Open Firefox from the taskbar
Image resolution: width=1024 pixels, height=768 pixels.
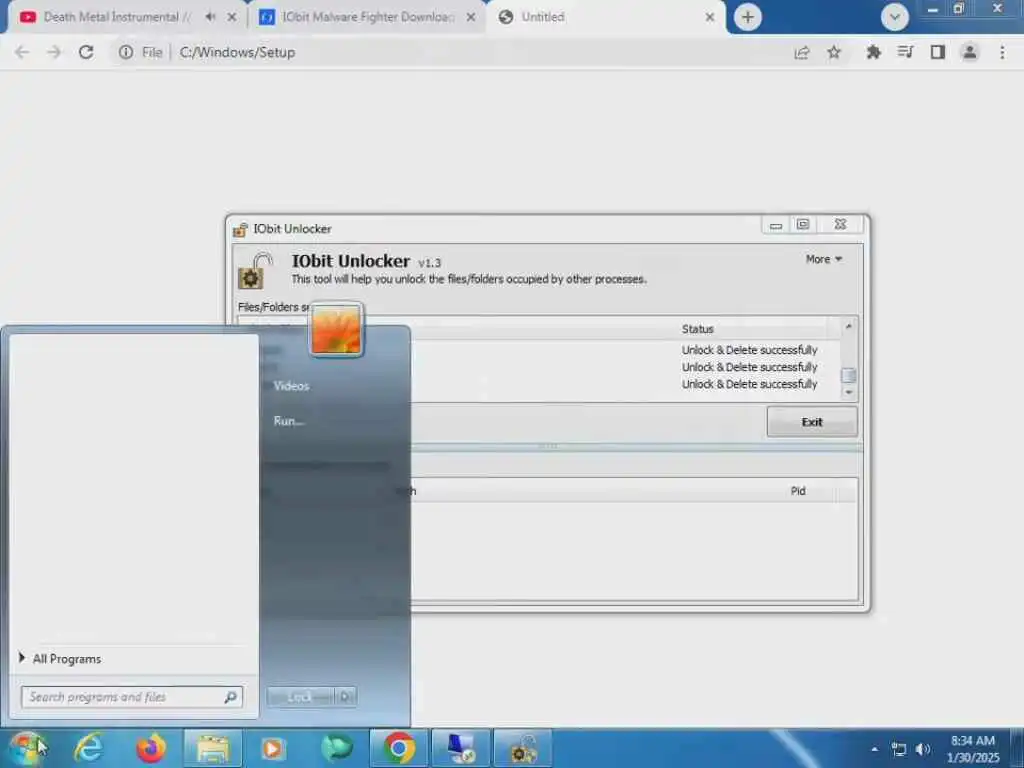(151, 748)
